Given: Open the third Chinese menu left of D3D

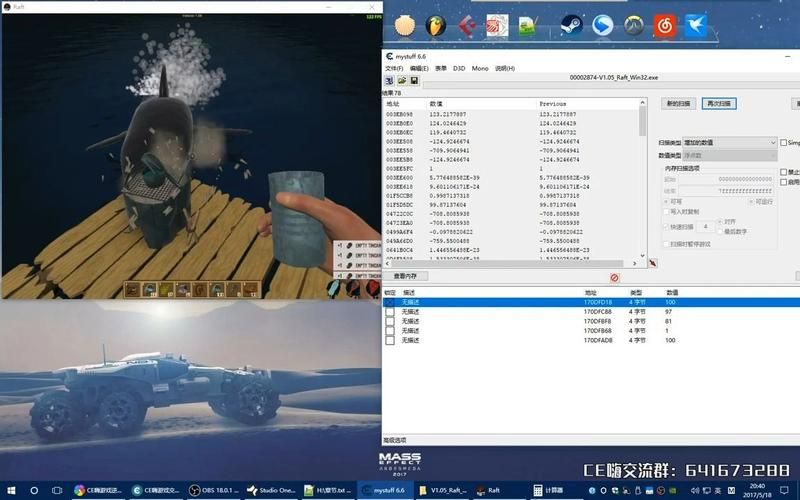Looking at the screenshot, I should [441, 68].
